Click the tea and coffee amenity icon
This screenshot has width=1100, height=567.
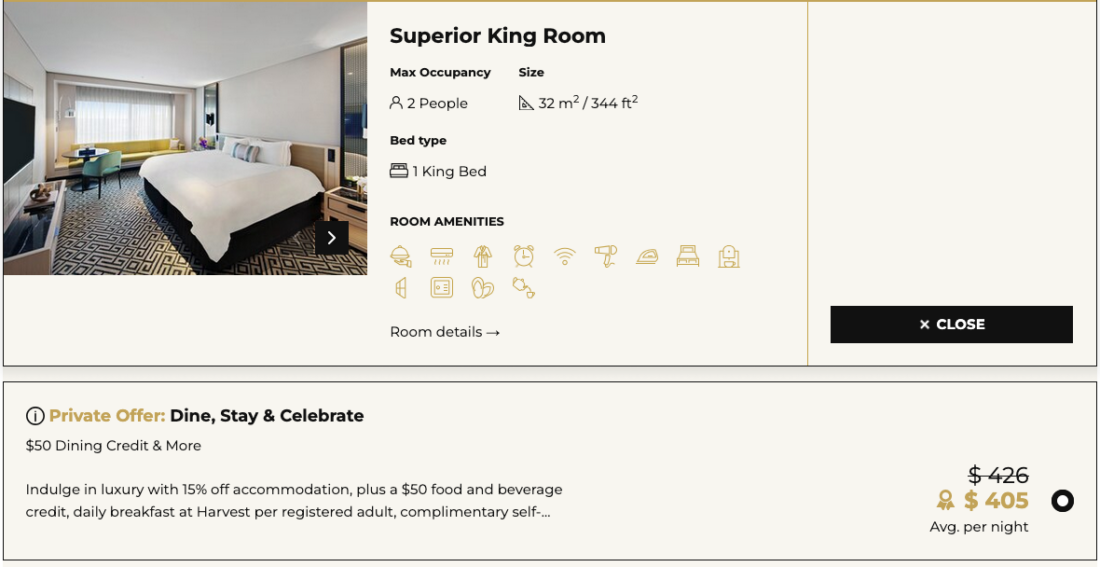point(524,288)
